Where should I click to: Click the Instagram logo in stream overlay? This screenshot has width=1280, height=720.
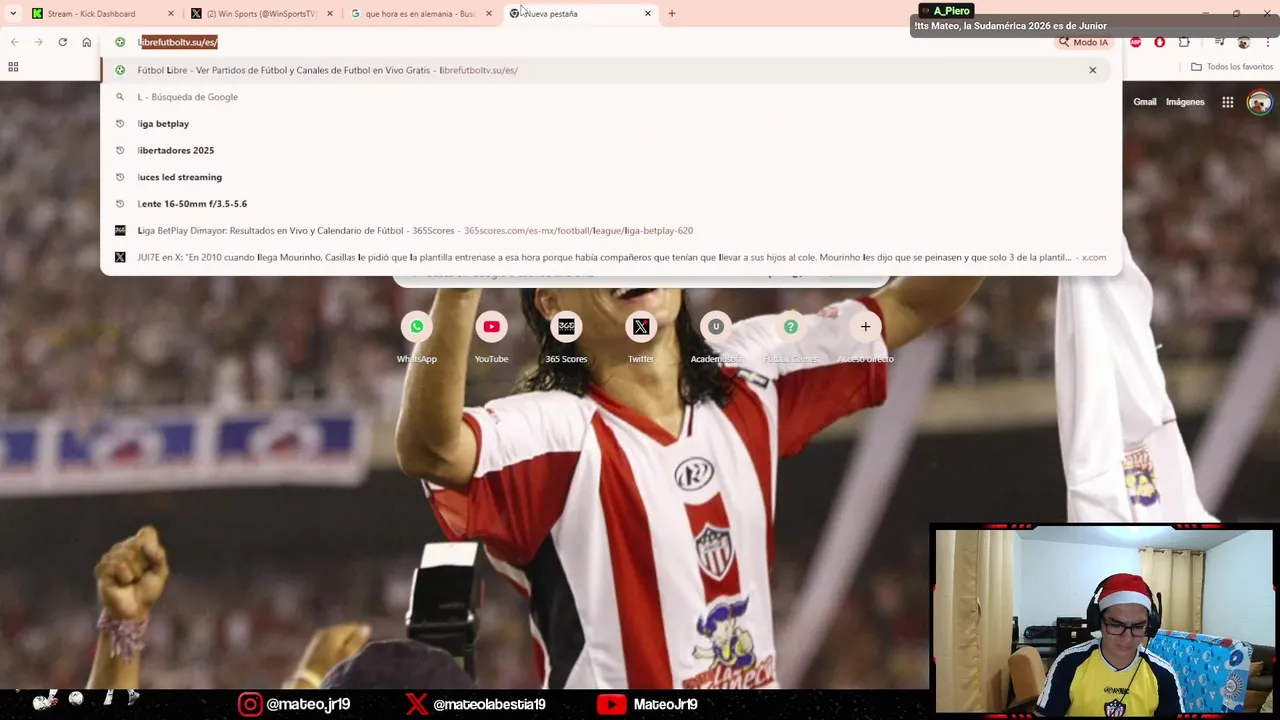point(250,704)
